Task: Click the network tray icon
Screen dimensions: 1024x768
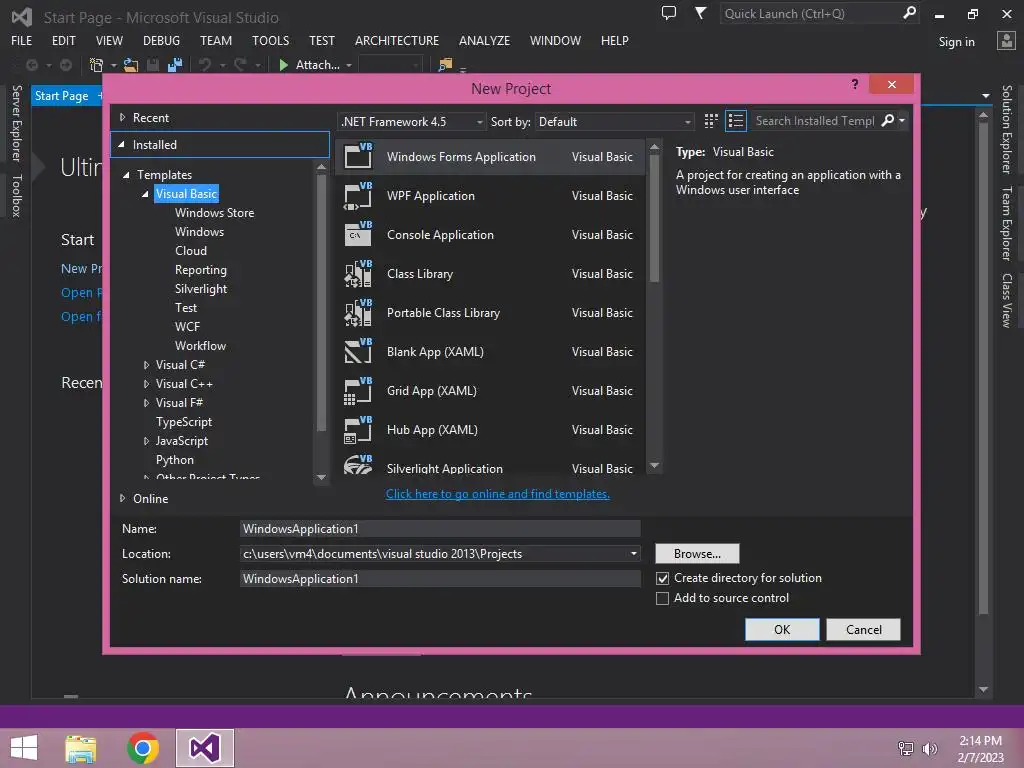Action: 906,748
